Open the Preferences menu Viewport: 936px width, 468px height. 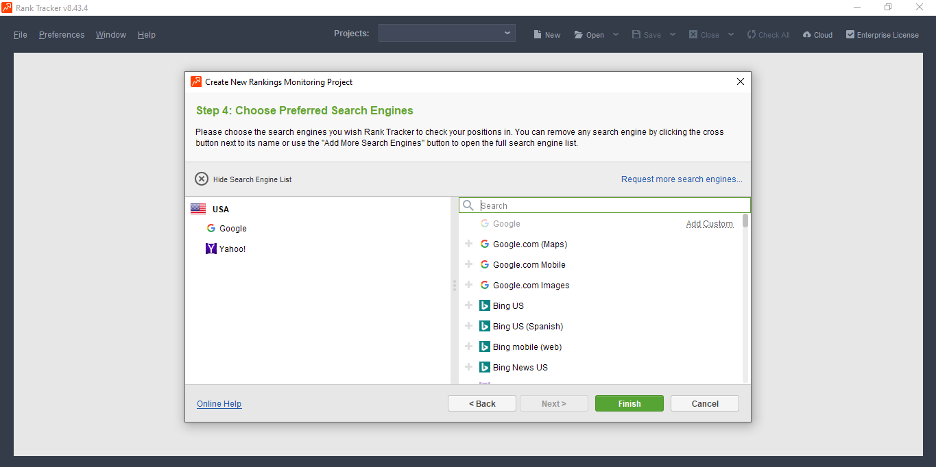pyautogui.click(x=61, y=35)
